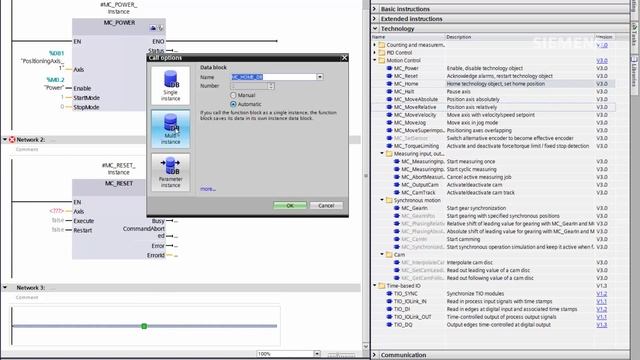Open the V3.0 version link for Motion Control
This screenshot has width=640, height=360.
(x=602, y=60)
